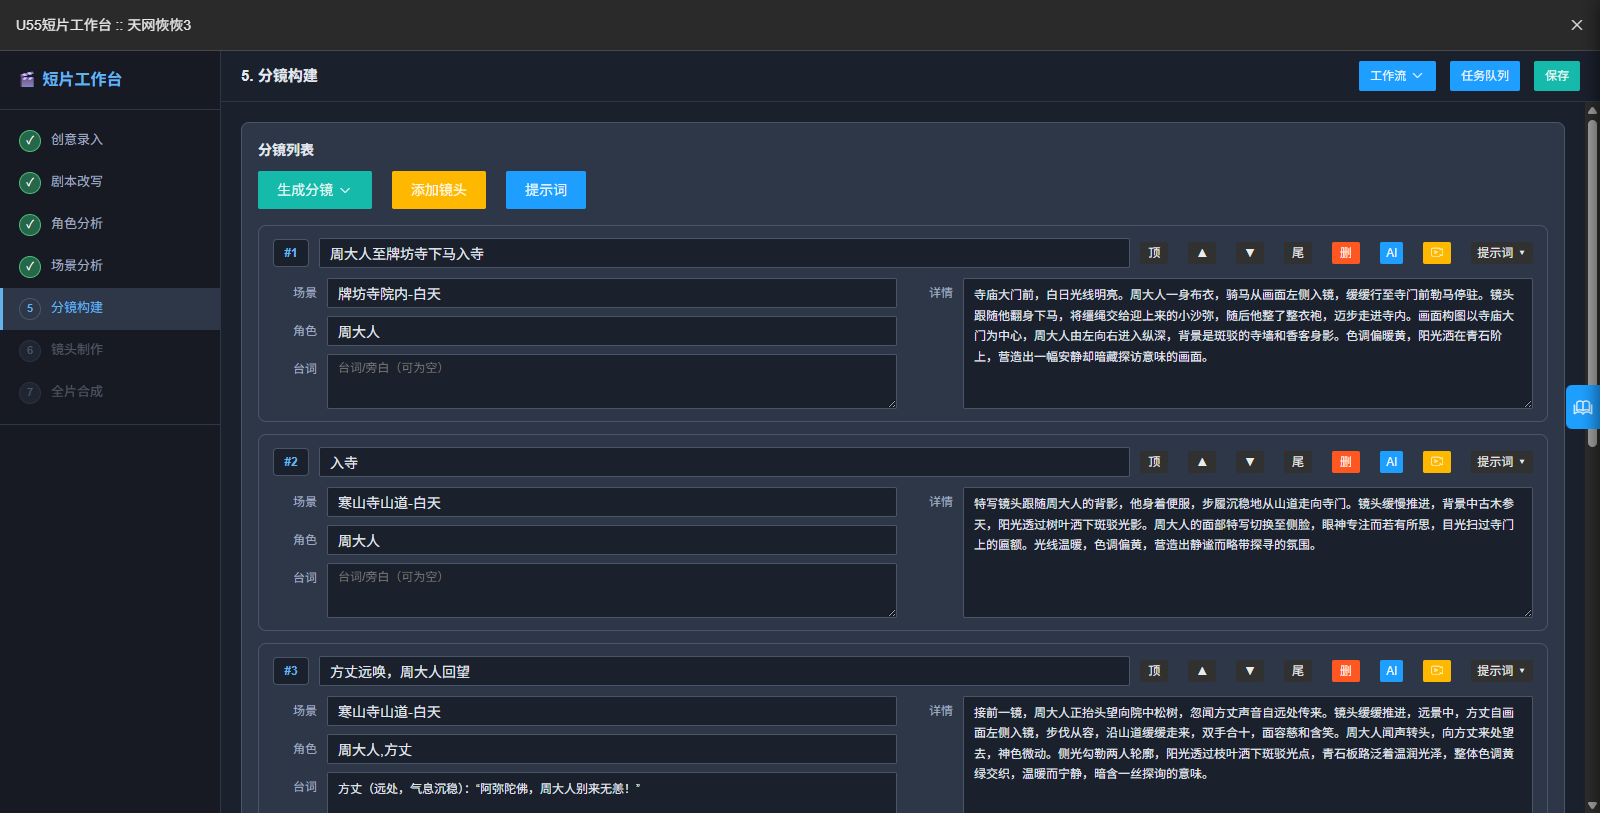Move shot #3 up with the triangle
Image resolution: width=1600 pixels, height=813 pixels.
pyautogui.click(x=1202, y=671)
